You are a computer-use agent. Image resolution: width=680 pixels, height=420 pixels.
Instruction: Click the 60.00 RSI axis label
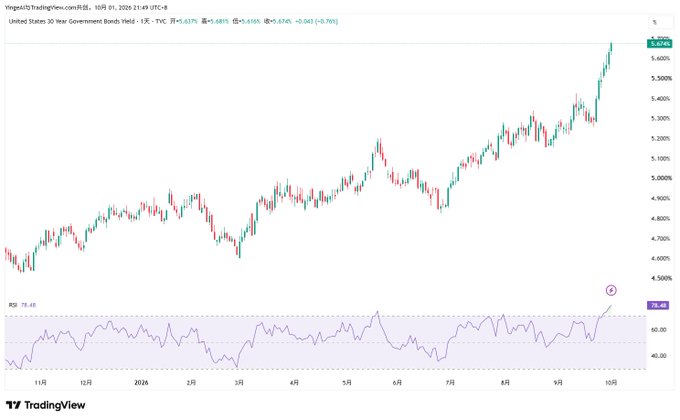pyautogui.click(x=659, y=330)
